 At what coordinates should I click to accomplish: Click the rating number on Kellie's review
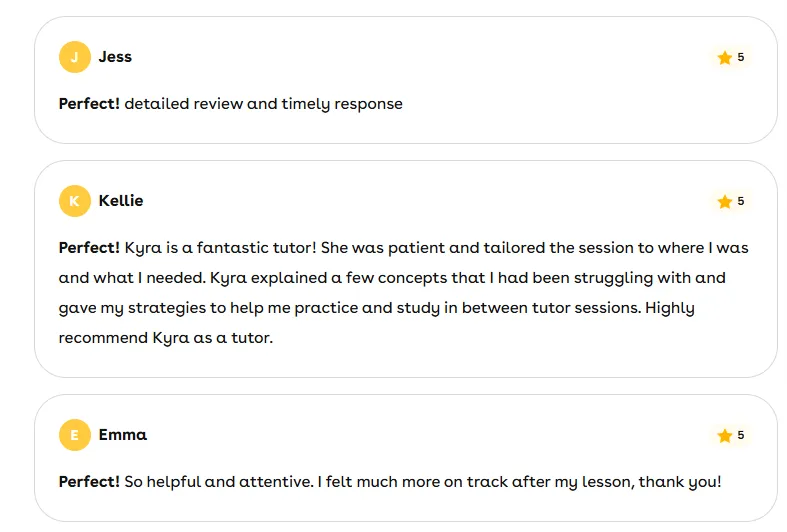point(741,202)
